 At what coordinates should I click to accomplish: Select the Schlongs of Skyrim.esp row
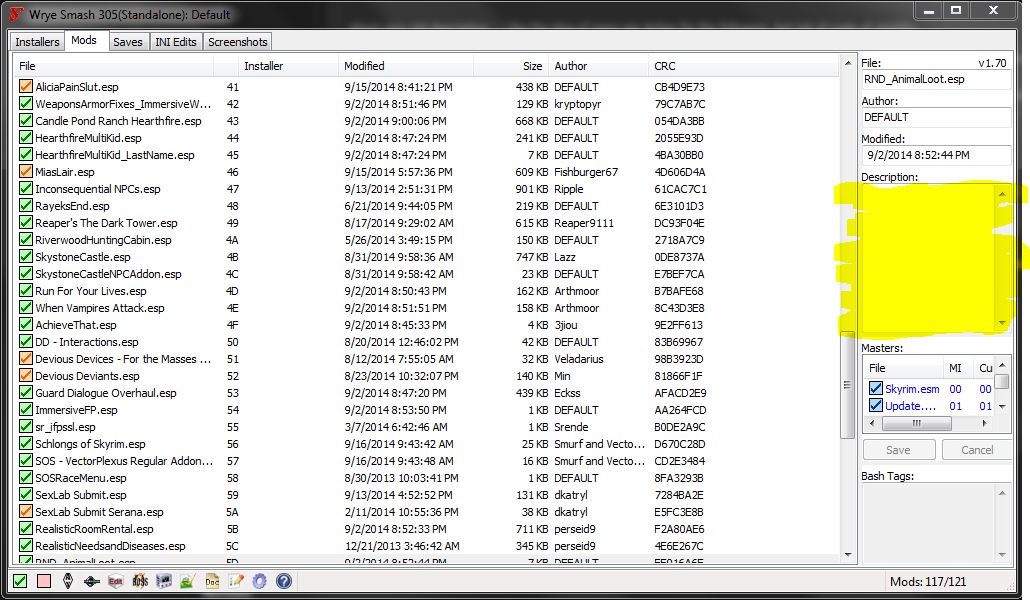point(426,444)
